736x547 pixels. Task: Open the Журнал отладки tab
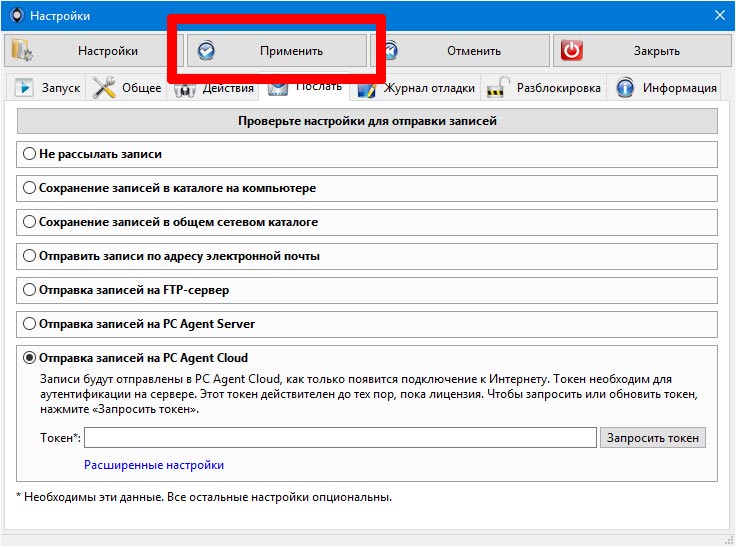(418, 88)
